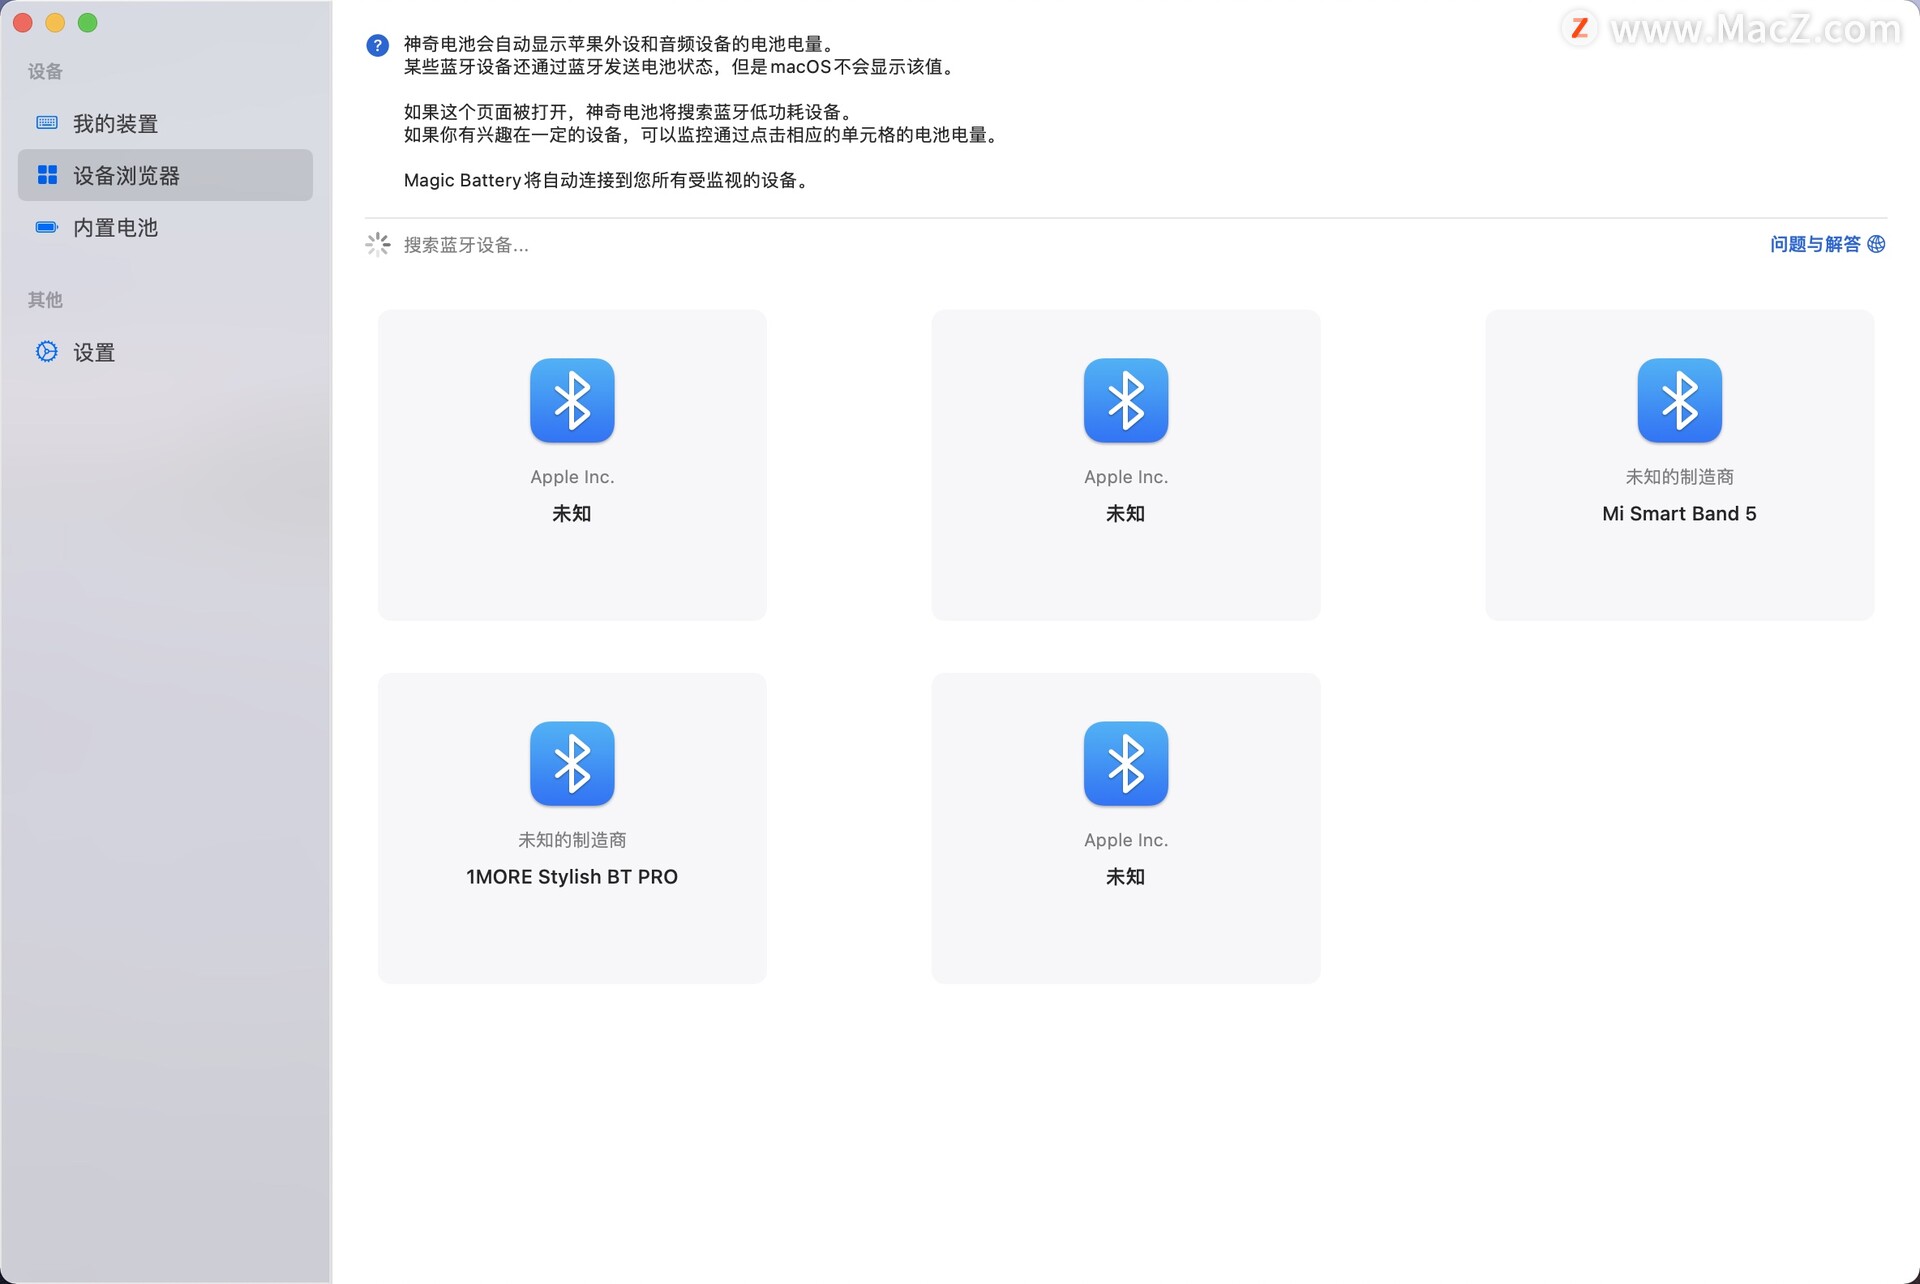
Task: Click 未知的制造商 label above 1MORE Stylish BT PRO
Action: tap(572, 840)
